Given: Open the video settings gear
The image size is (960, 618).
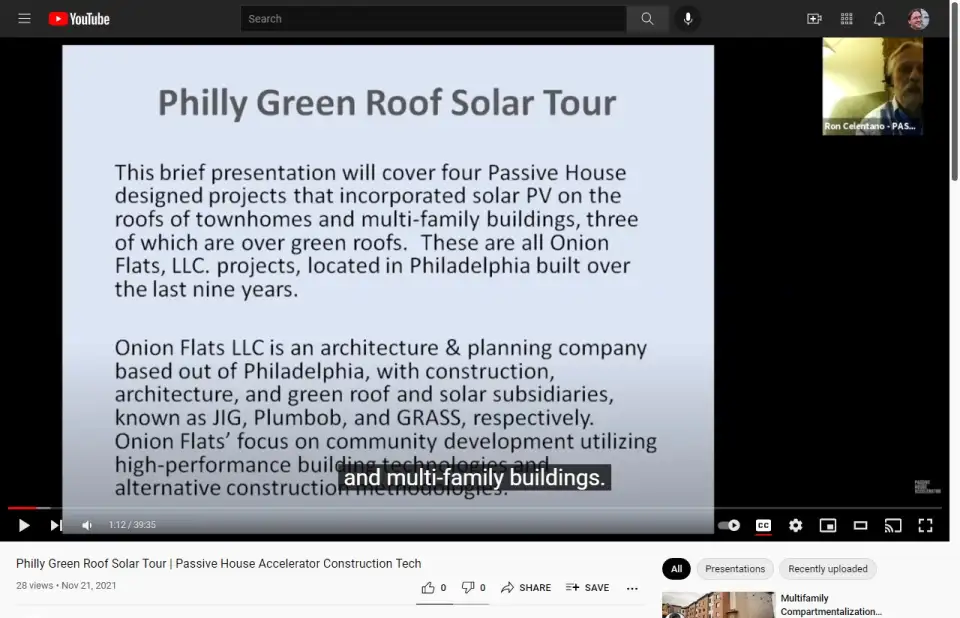Looking at the screenshot, I should pyautogui.click(x=795, y=525).
